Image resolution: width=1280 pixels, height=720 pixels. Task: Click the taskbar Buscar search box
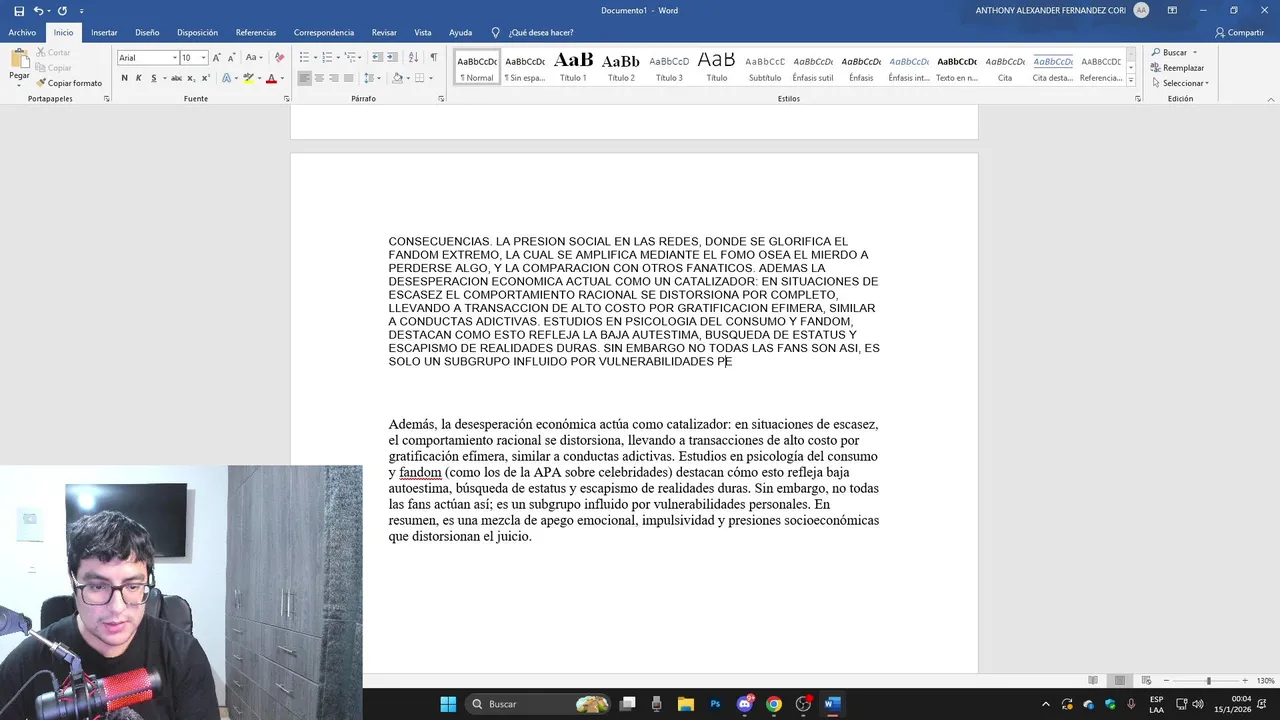(x=539, y=704)
